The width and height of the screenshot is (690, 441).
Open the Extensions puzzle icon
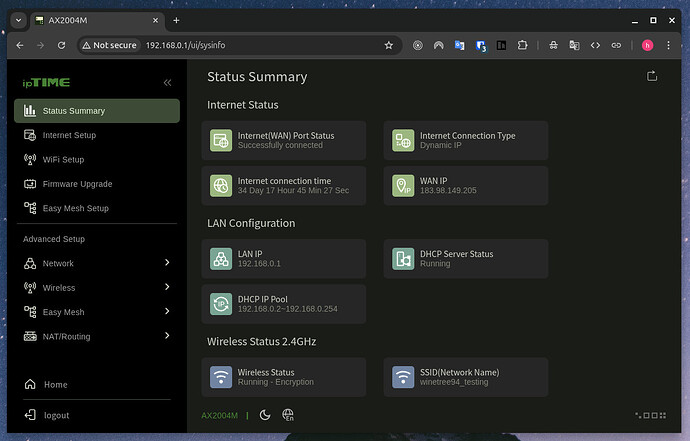click(522, 45)
